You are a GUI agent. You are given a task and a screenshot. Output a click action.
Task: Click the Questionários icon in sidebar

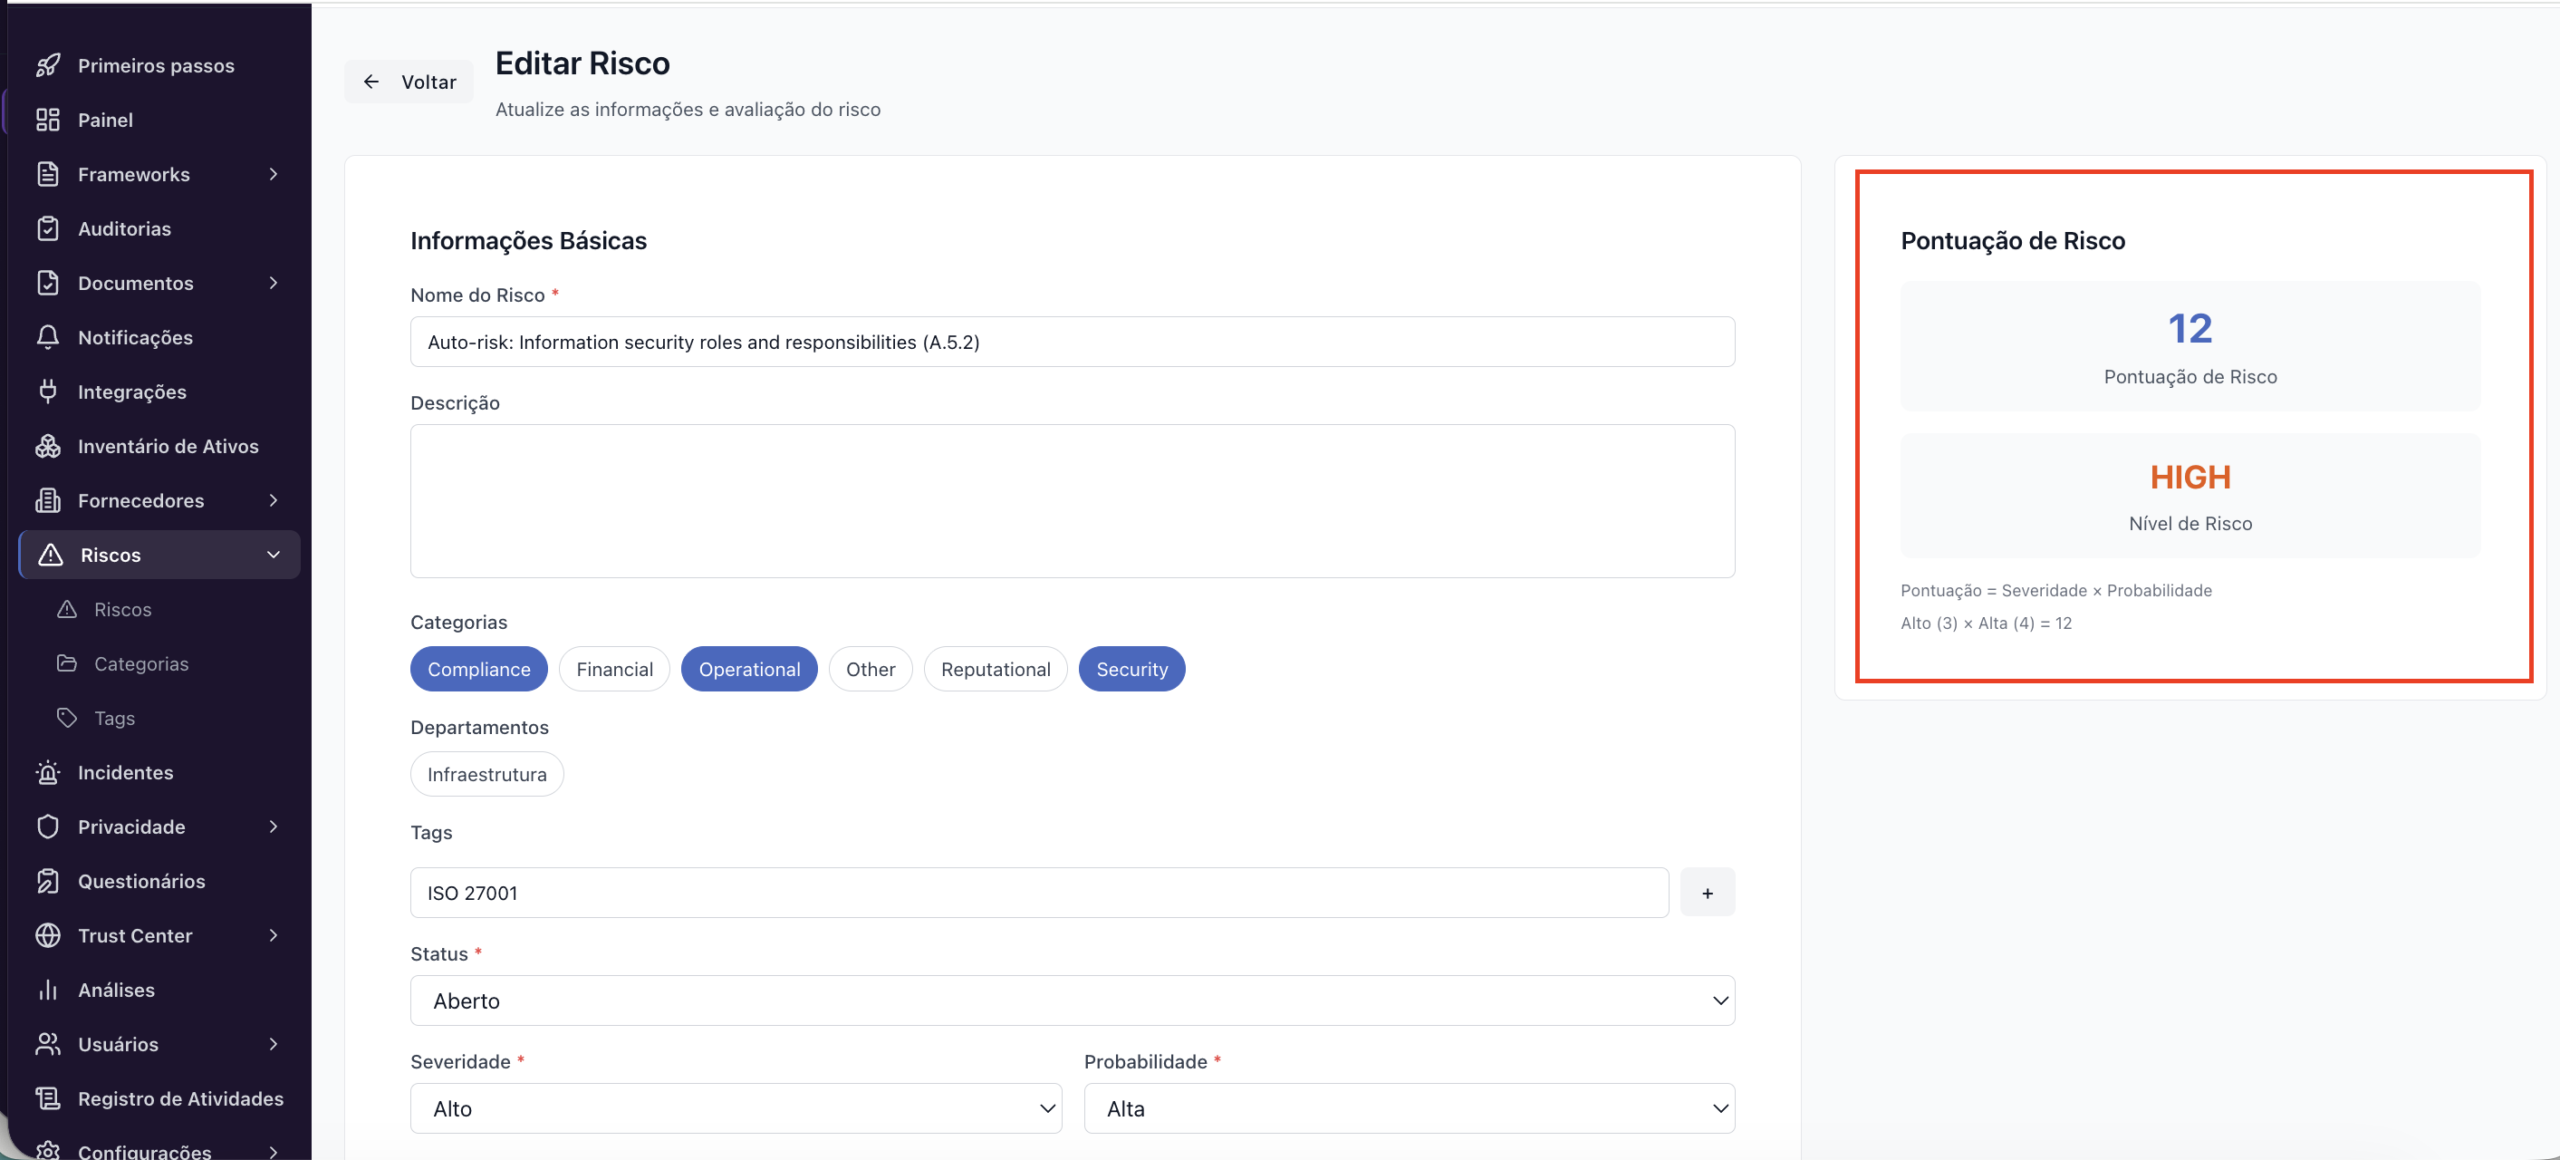[48, 881]
